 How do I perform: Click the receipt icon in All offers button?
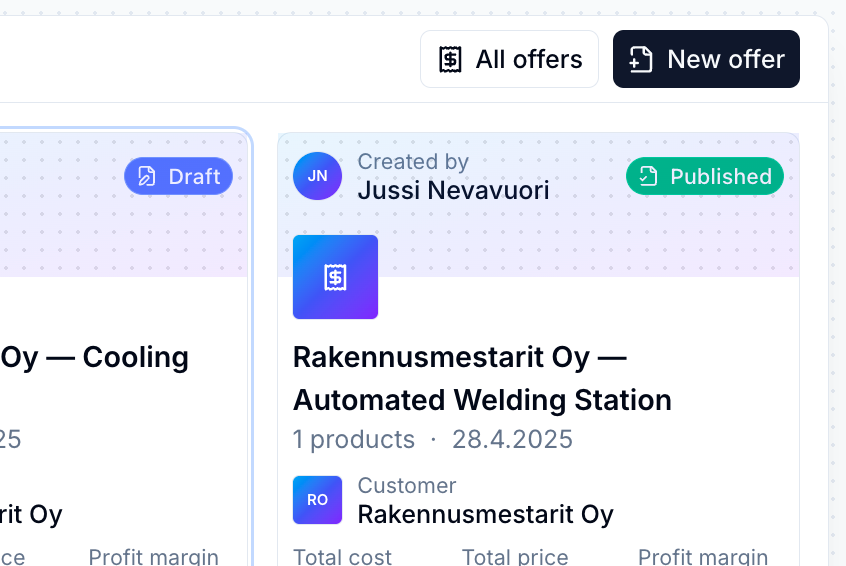pyautogui.click(x=451, y=59)
